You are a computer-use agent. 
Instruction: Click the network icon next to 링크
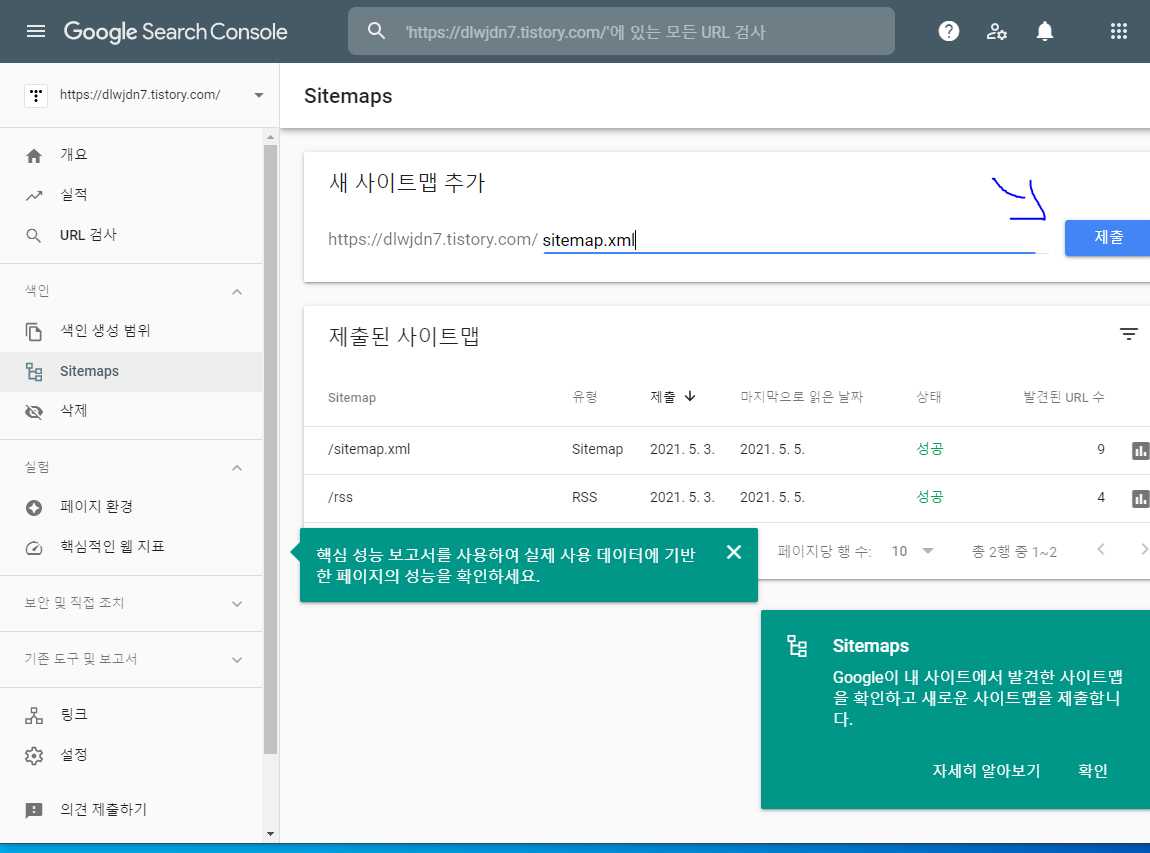point(34,716)
